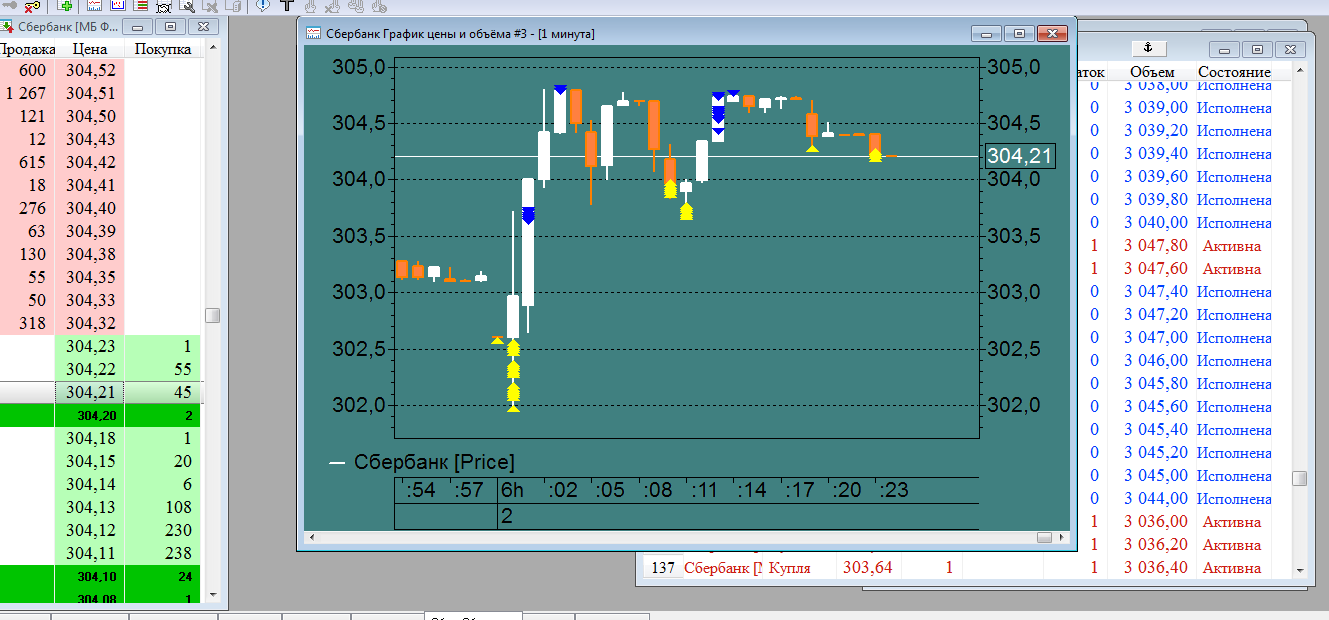Select sell quantity 615
Viewport: 1329px width, 620px height.
click(x=32, y=162)
